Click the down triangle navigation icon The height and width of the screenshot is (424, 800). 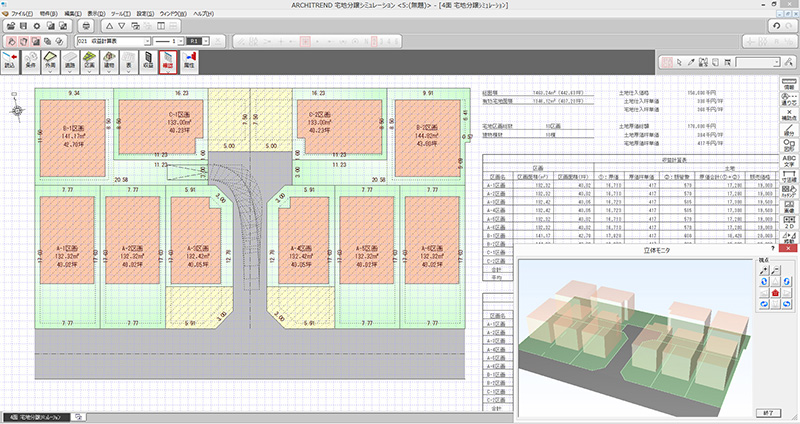pos(122,26)
